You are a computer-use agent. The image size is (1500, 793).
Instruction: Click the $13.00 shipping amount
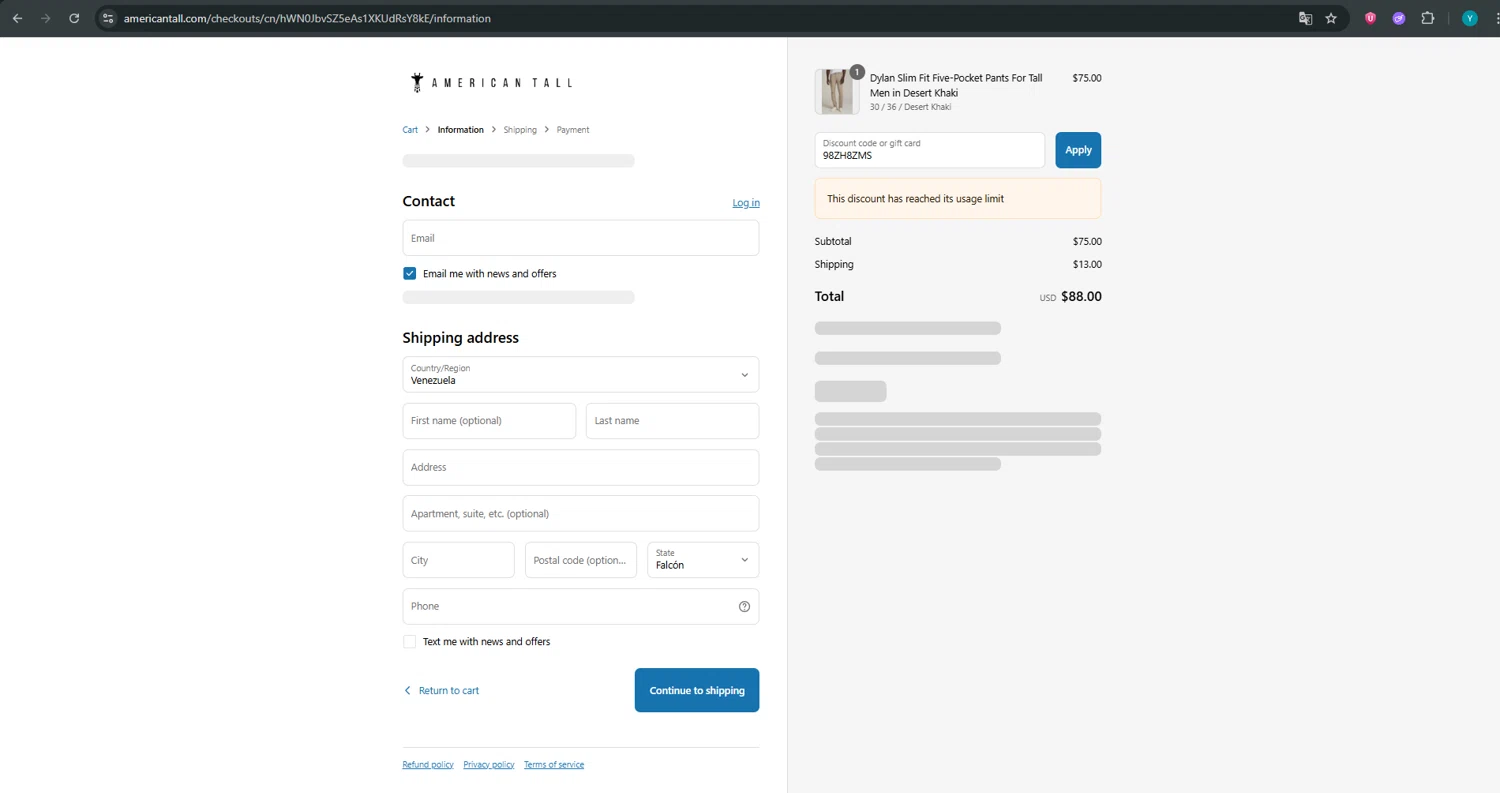pyautogui.click(x=1087, y=265)
